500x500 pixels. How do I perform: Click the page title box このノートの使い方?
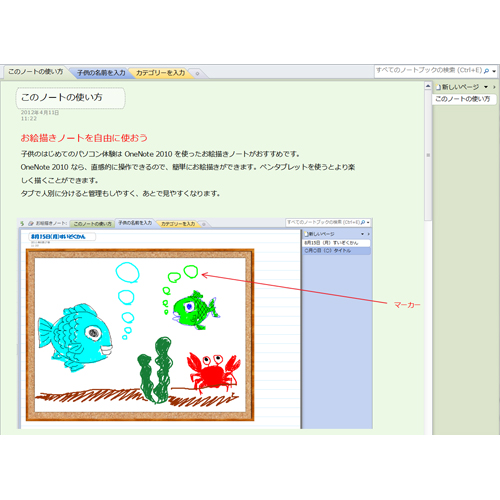click(x=71, y=98)
